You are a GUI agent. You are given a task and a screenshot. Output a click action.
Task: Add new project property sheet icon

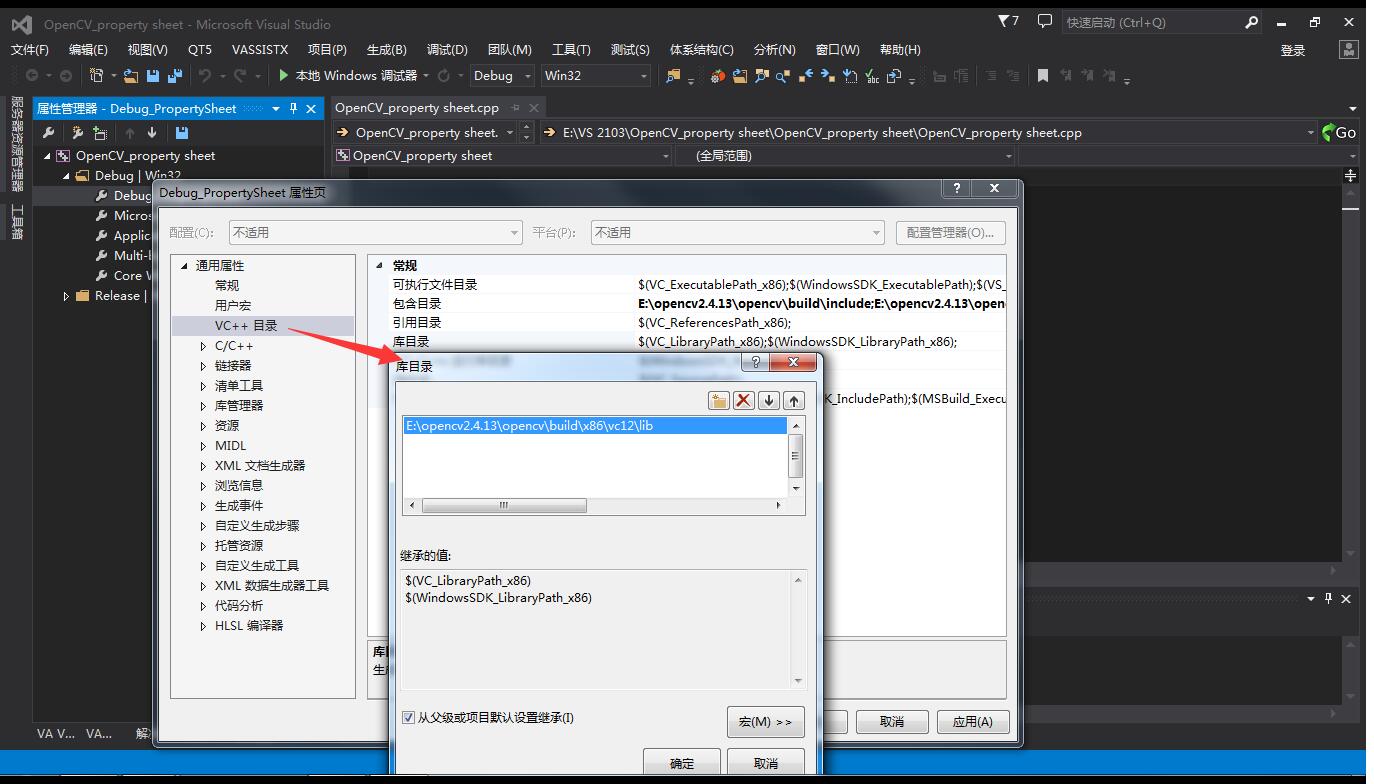[77, 132]
